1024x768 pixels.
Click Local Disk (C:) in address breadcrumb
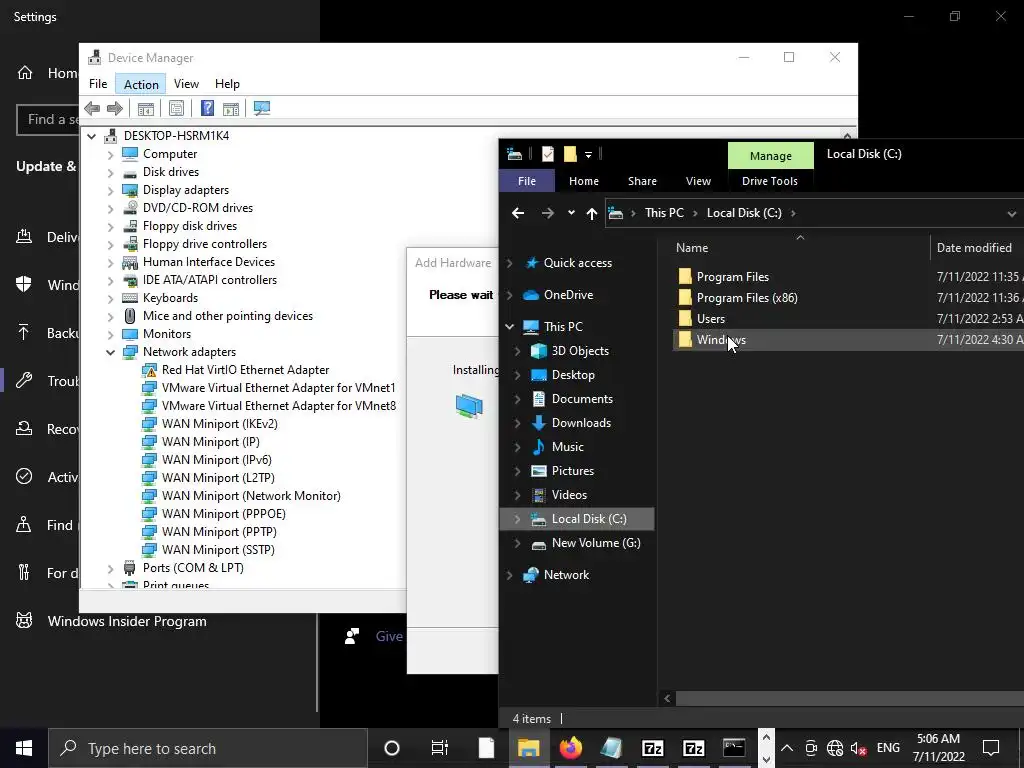tap(744, 213)
